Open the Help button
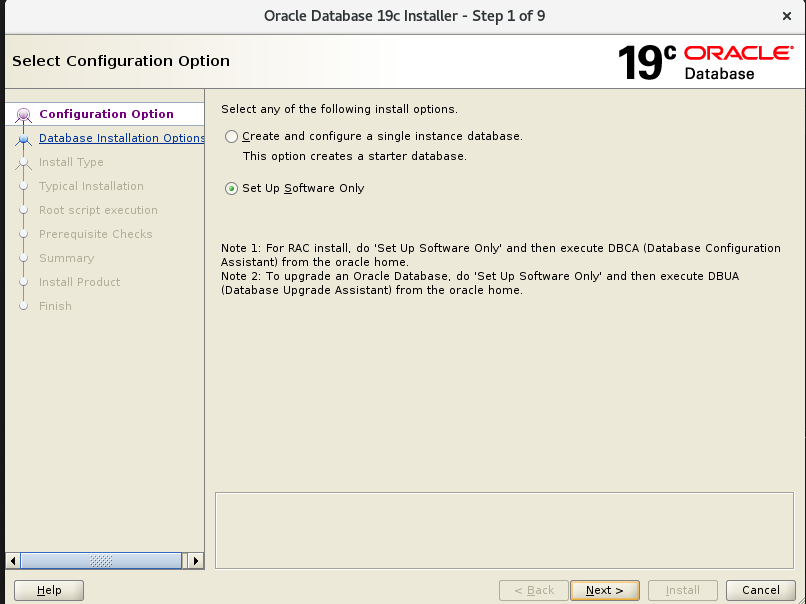 tap(49, 590)
